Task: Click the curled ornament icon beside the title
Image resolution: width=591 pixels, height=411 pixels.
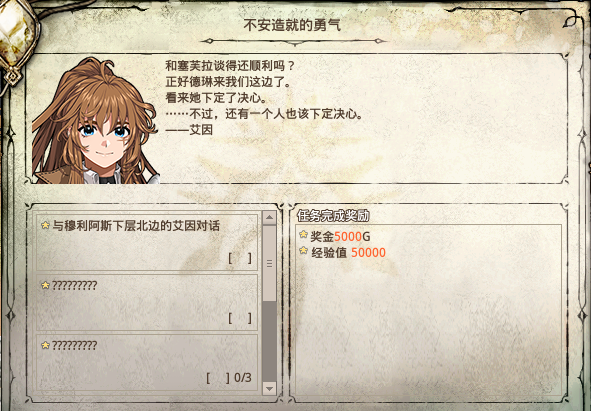Action: [570, 21]
